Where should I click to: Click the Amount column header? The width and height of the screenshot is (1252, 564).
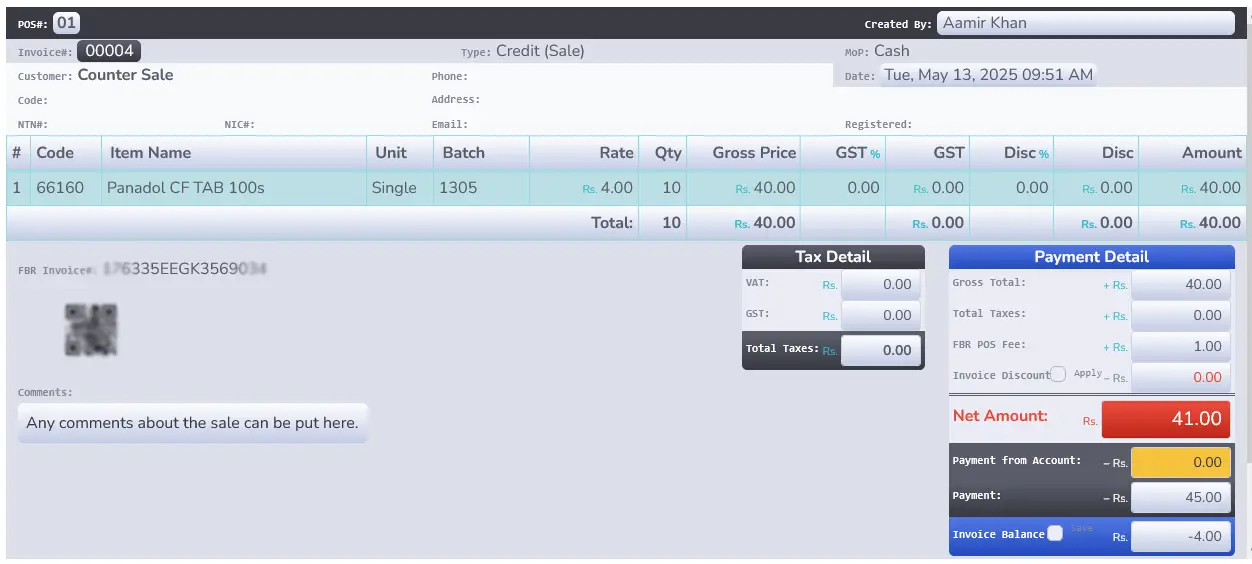1211,153
